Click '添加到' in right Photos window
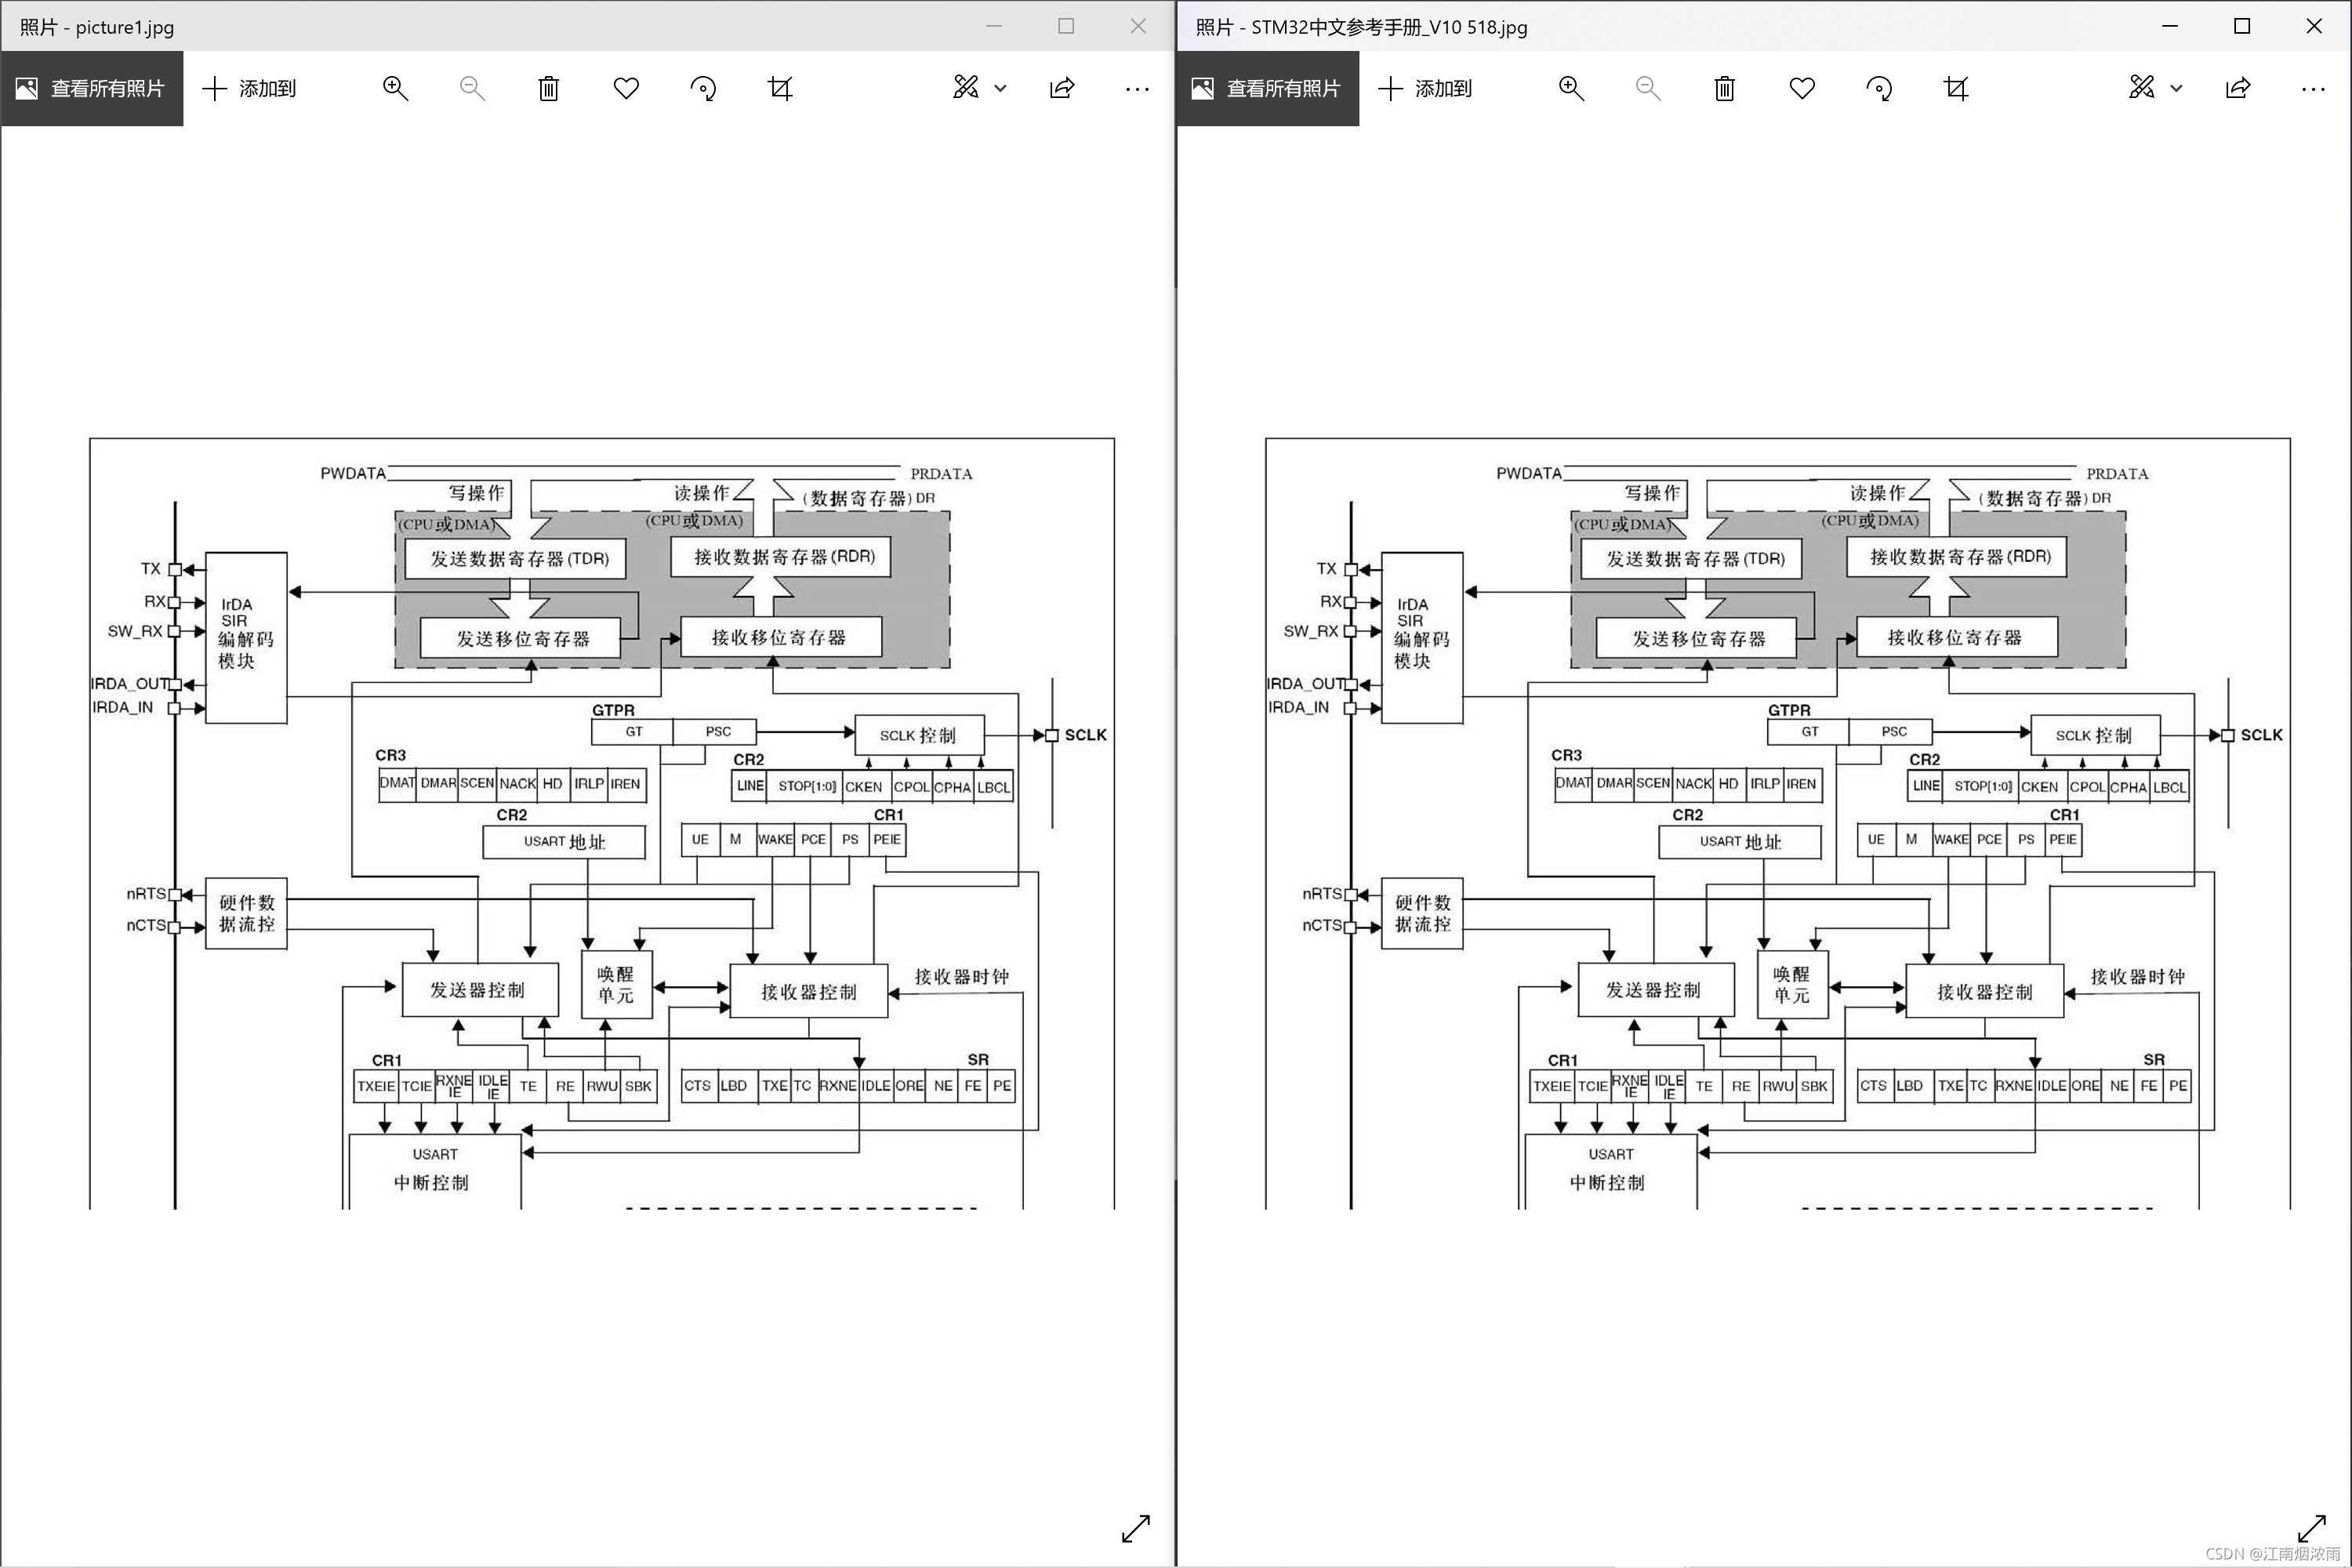The width and height of the screenshot is (2352, 1568). click(1426, 88)
